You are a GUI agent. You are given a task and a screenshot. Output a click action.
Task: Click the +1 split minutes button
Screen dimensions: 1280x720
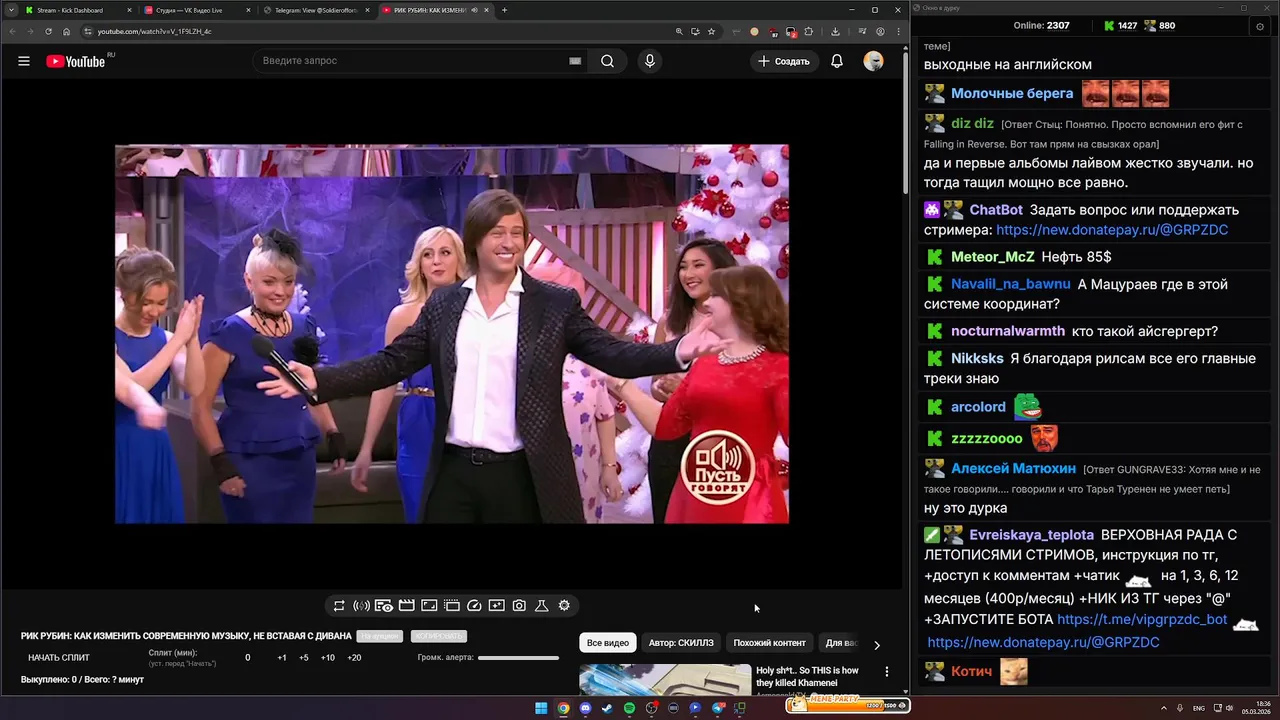pyautogui.click(x=282, y=658)
